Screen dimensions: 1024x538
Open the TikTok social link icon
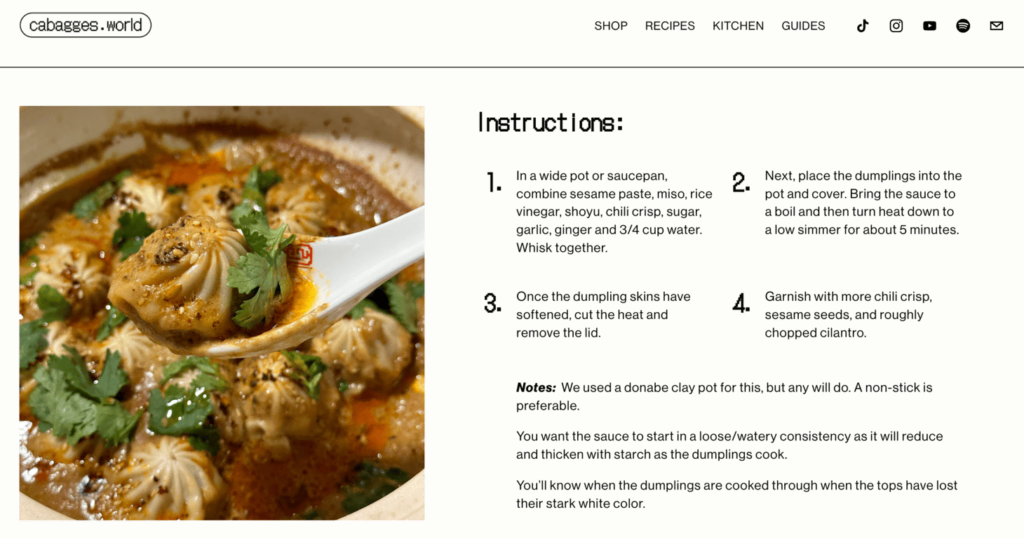(x=862, y=26)
